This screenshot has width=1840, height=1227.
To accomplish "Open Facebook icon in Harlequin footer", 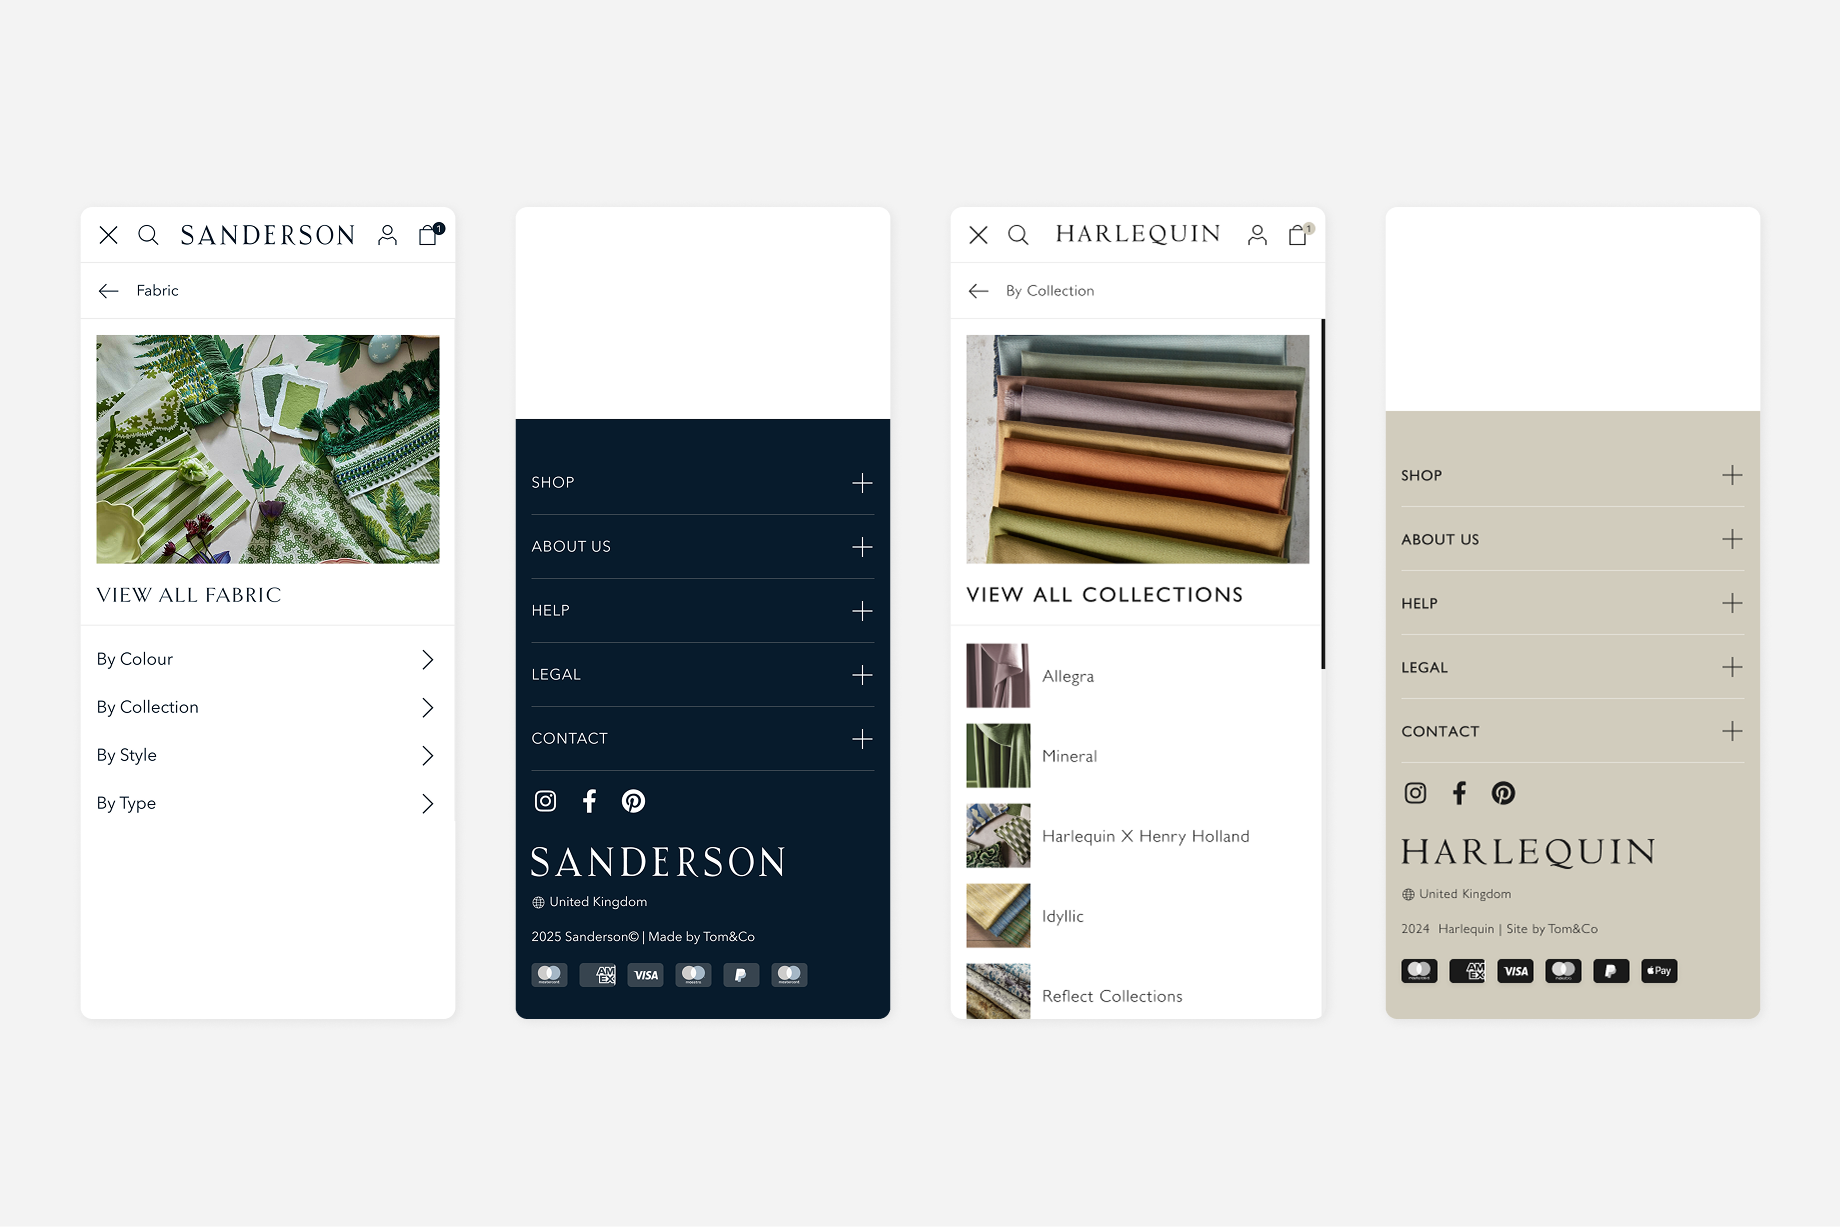I will pos(1460,793).
